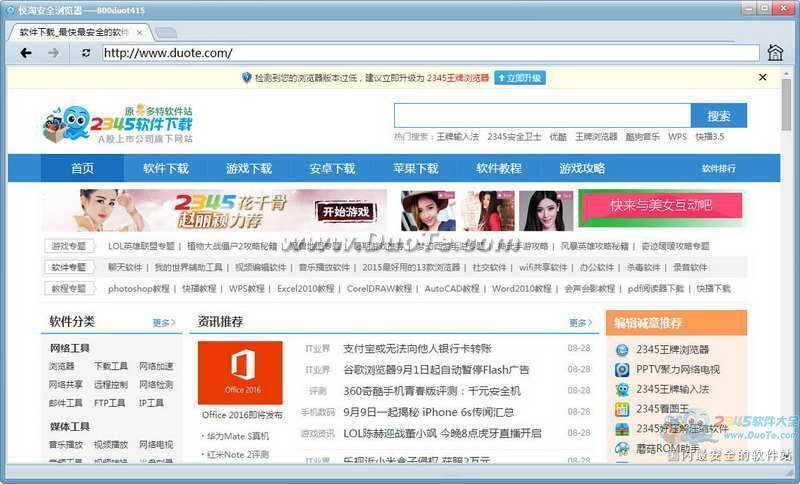Expand 更多 next to 软件分类
Viewport: 800px width, 484px height.
(x=163, y=323)
